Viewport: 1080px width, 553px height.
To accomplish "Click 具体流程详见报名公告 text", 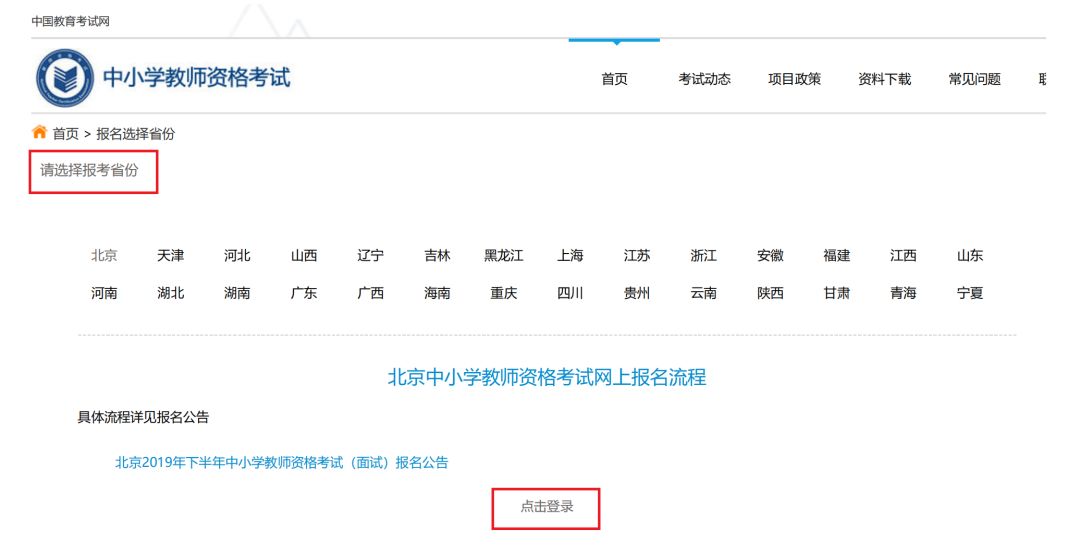I will coord(143,417).
